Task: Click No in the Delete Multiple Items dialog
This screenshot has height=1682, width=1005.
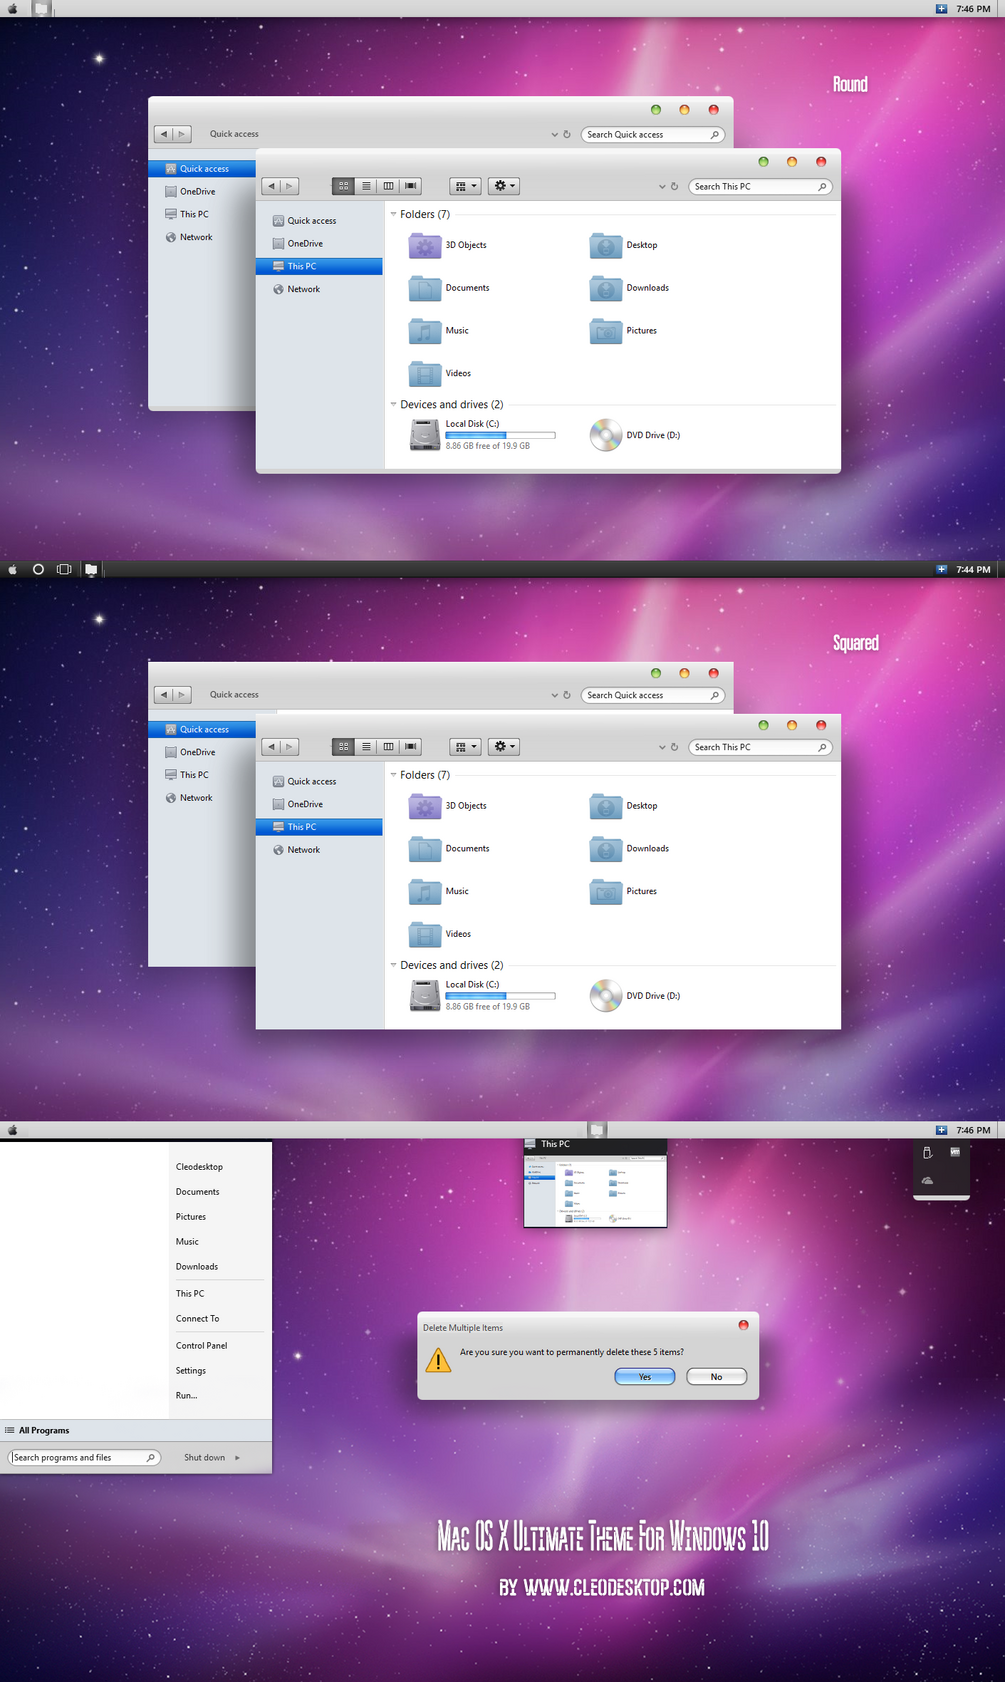Action: [716, 1377]
